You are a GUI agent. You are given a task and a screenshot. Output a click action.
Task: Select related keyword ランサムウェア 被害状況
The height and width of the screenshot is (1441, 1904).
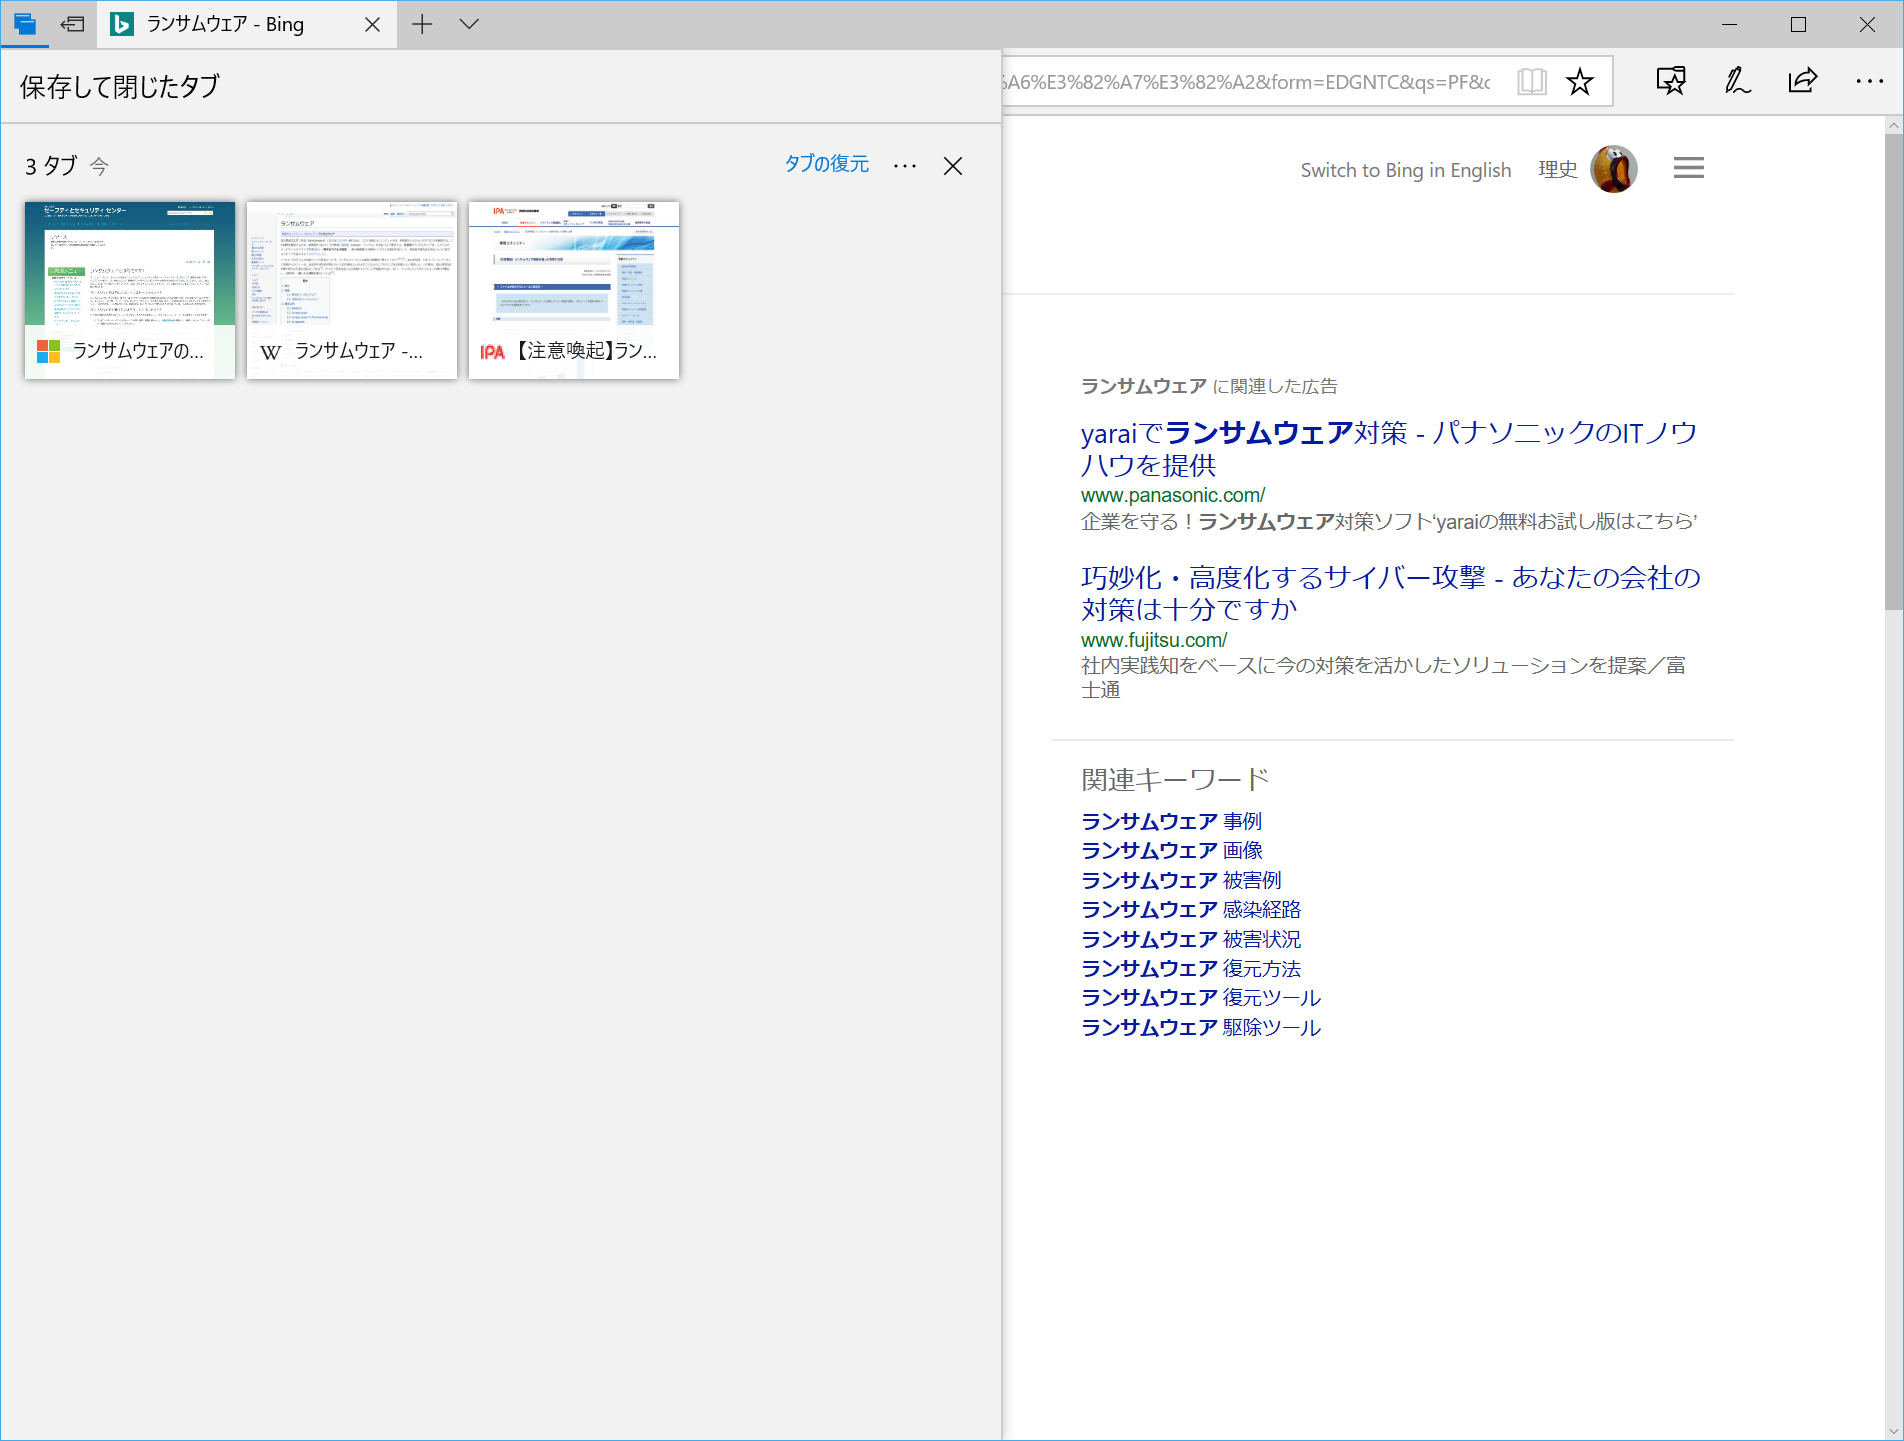point(1191,939)
